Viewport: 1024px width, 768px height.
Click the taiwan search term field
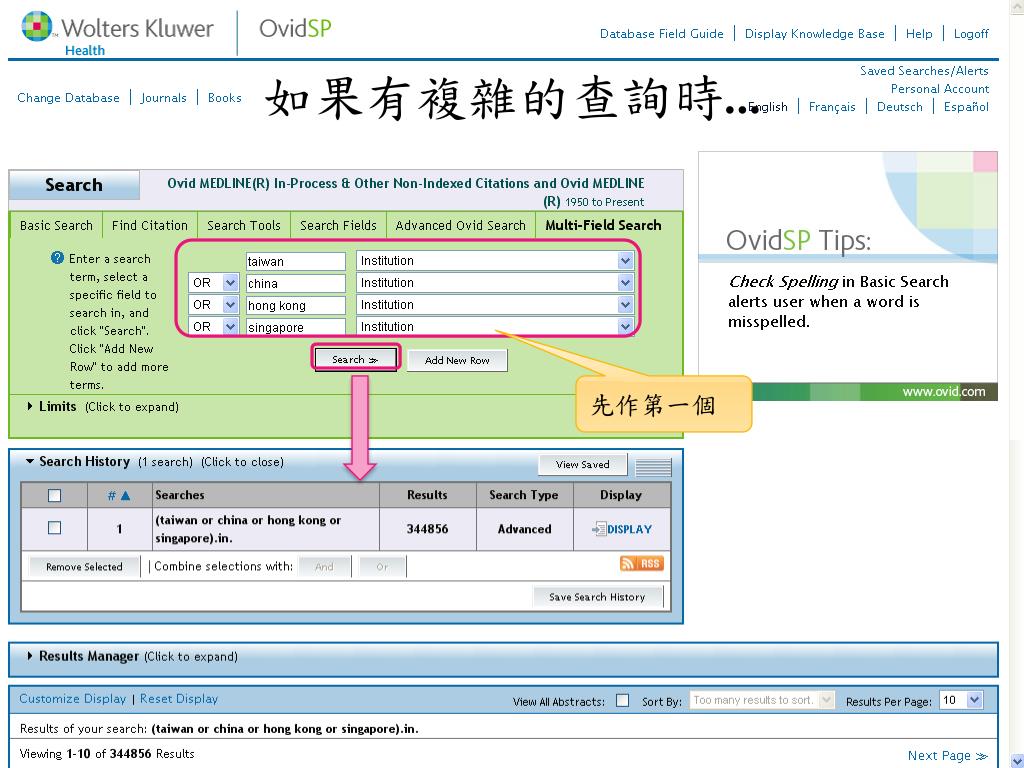[x=296, y=261]
